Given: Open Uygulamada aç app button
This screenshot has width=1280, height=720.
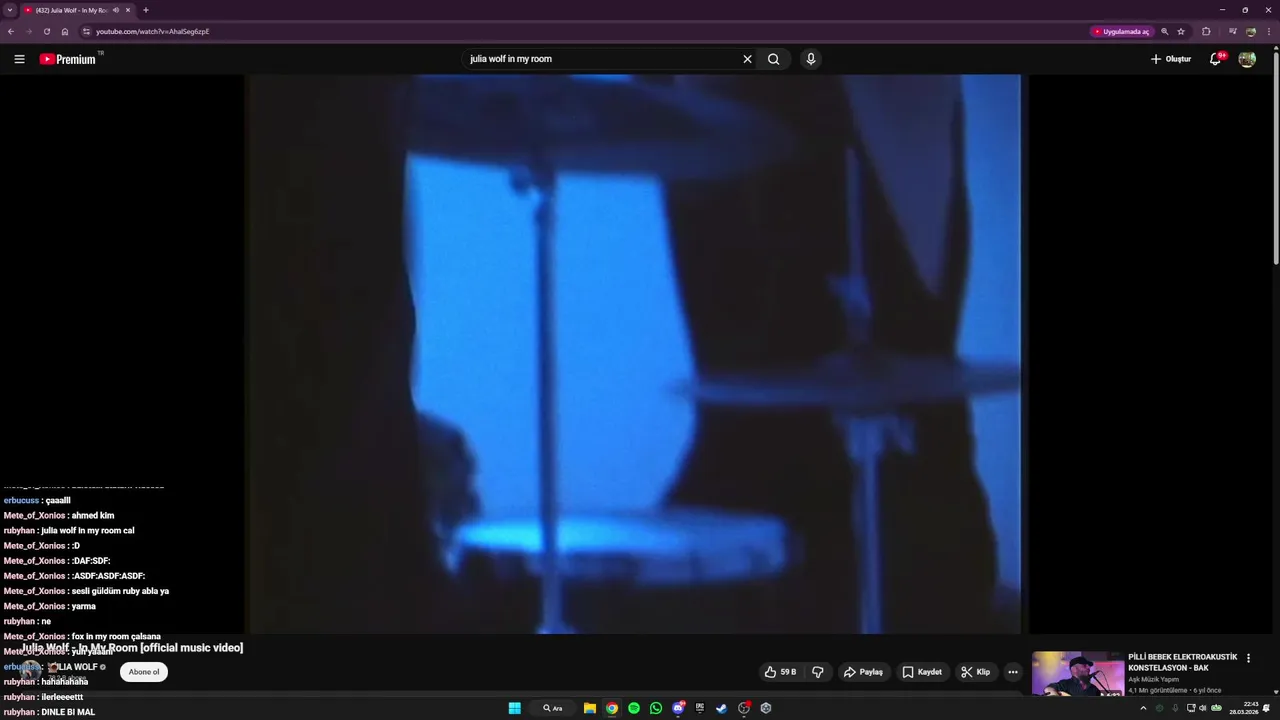Looking at the screenshot, I should (x=1122, y=31).
